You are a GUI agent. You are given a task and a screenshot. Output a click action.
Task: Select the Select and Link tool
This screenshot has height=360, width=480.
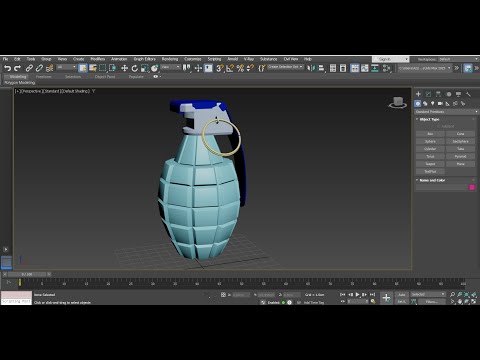click(29, 68)
